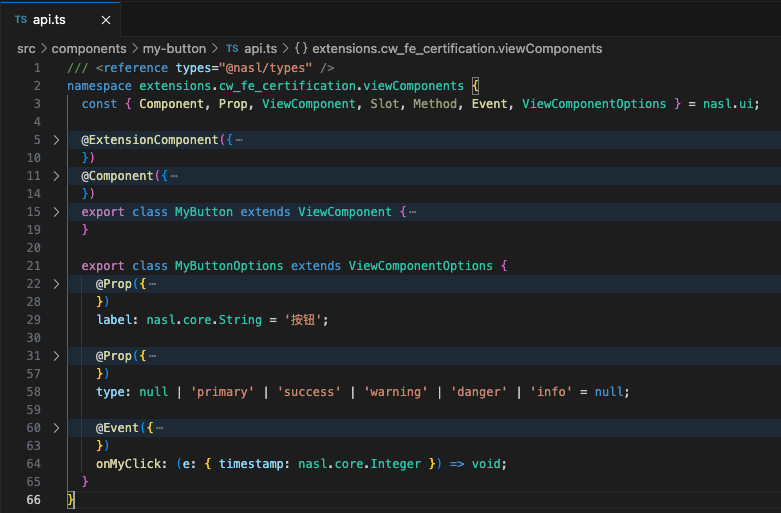The height and width of the screenshot is (513, 781).
Task: Switch to the api.ts editor tab
Action: [x=51, y=18]
